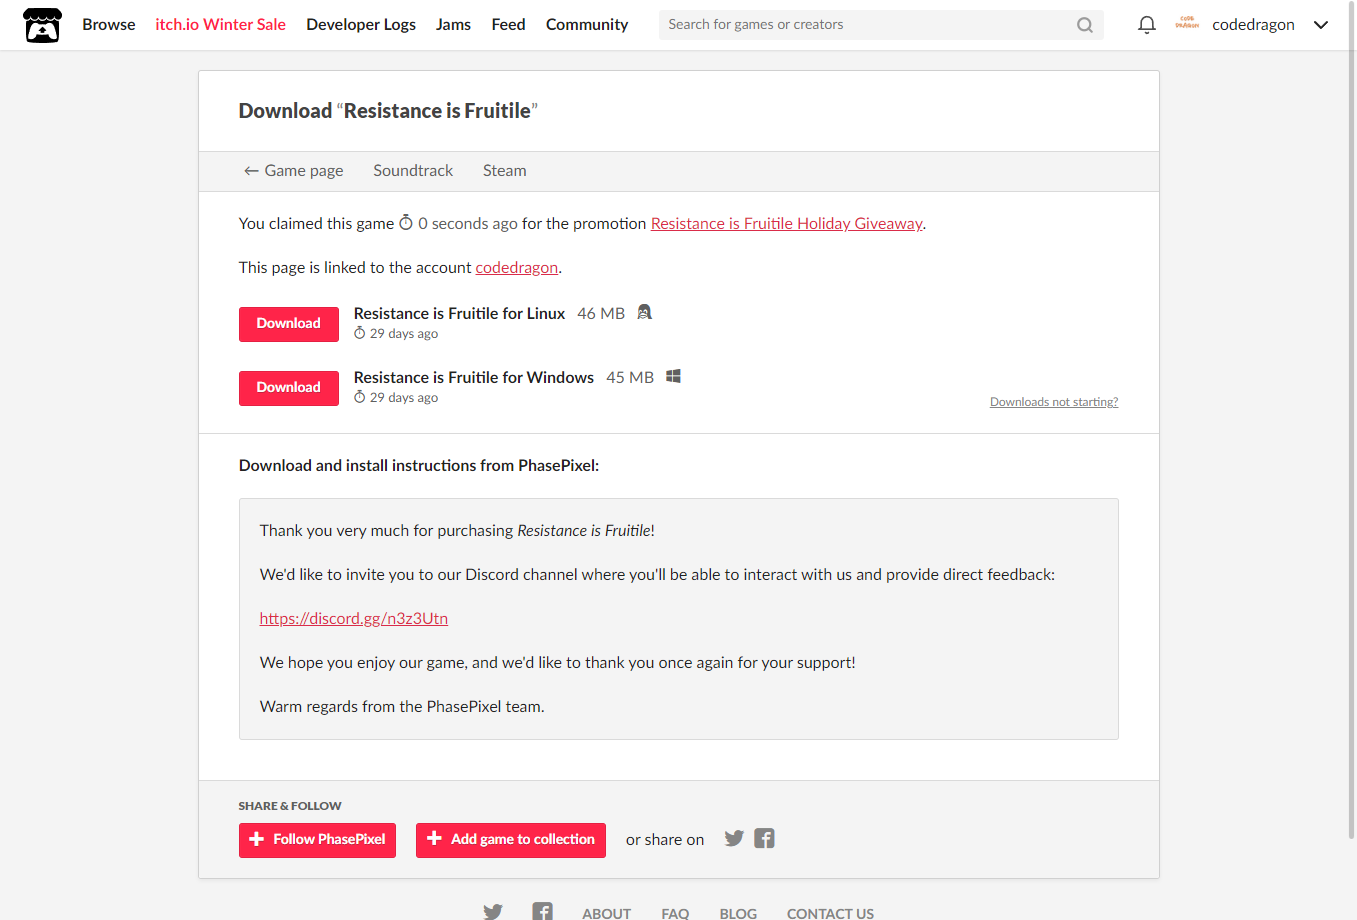
Task: Click the Linux penguin platform icon
Action: (x=645, y=312)
